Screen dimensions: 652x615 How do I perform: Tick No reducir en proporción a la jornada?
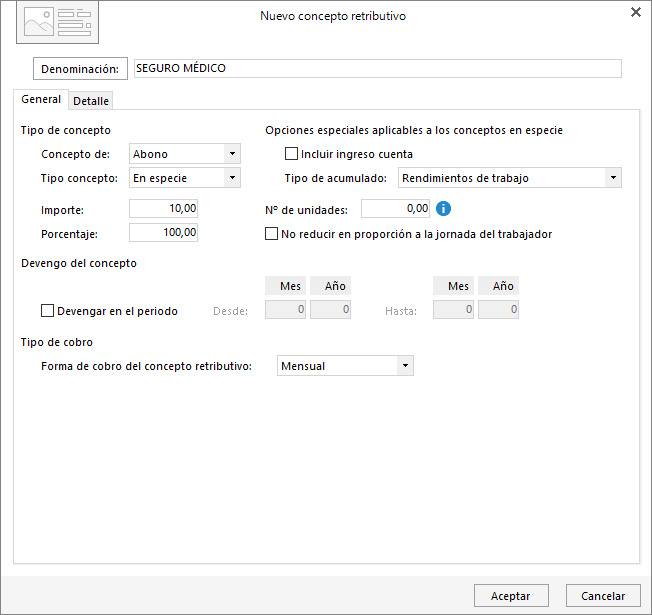click(272, 234)
